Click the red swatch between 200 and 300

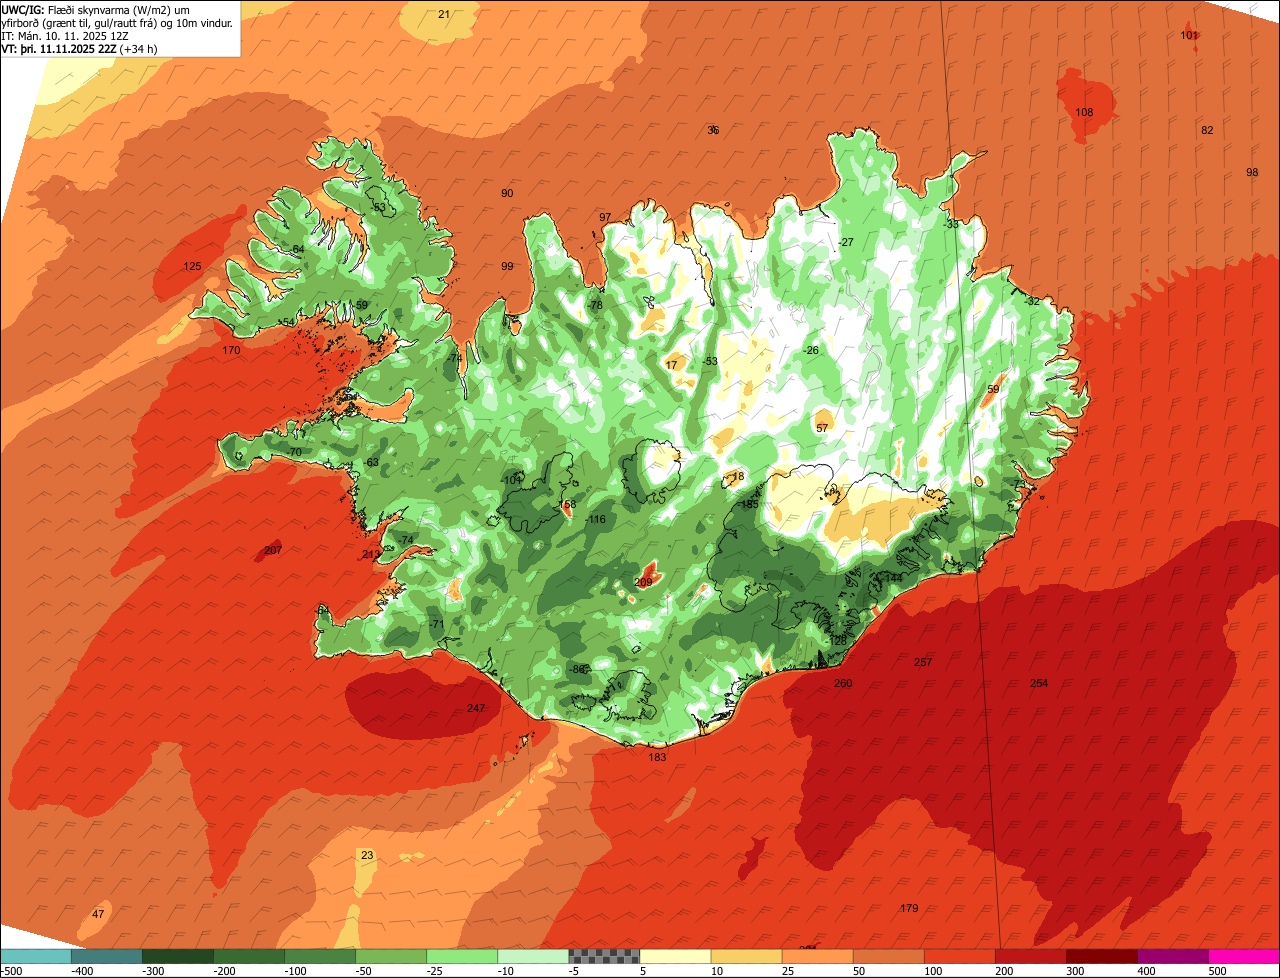pos(1030,956)
